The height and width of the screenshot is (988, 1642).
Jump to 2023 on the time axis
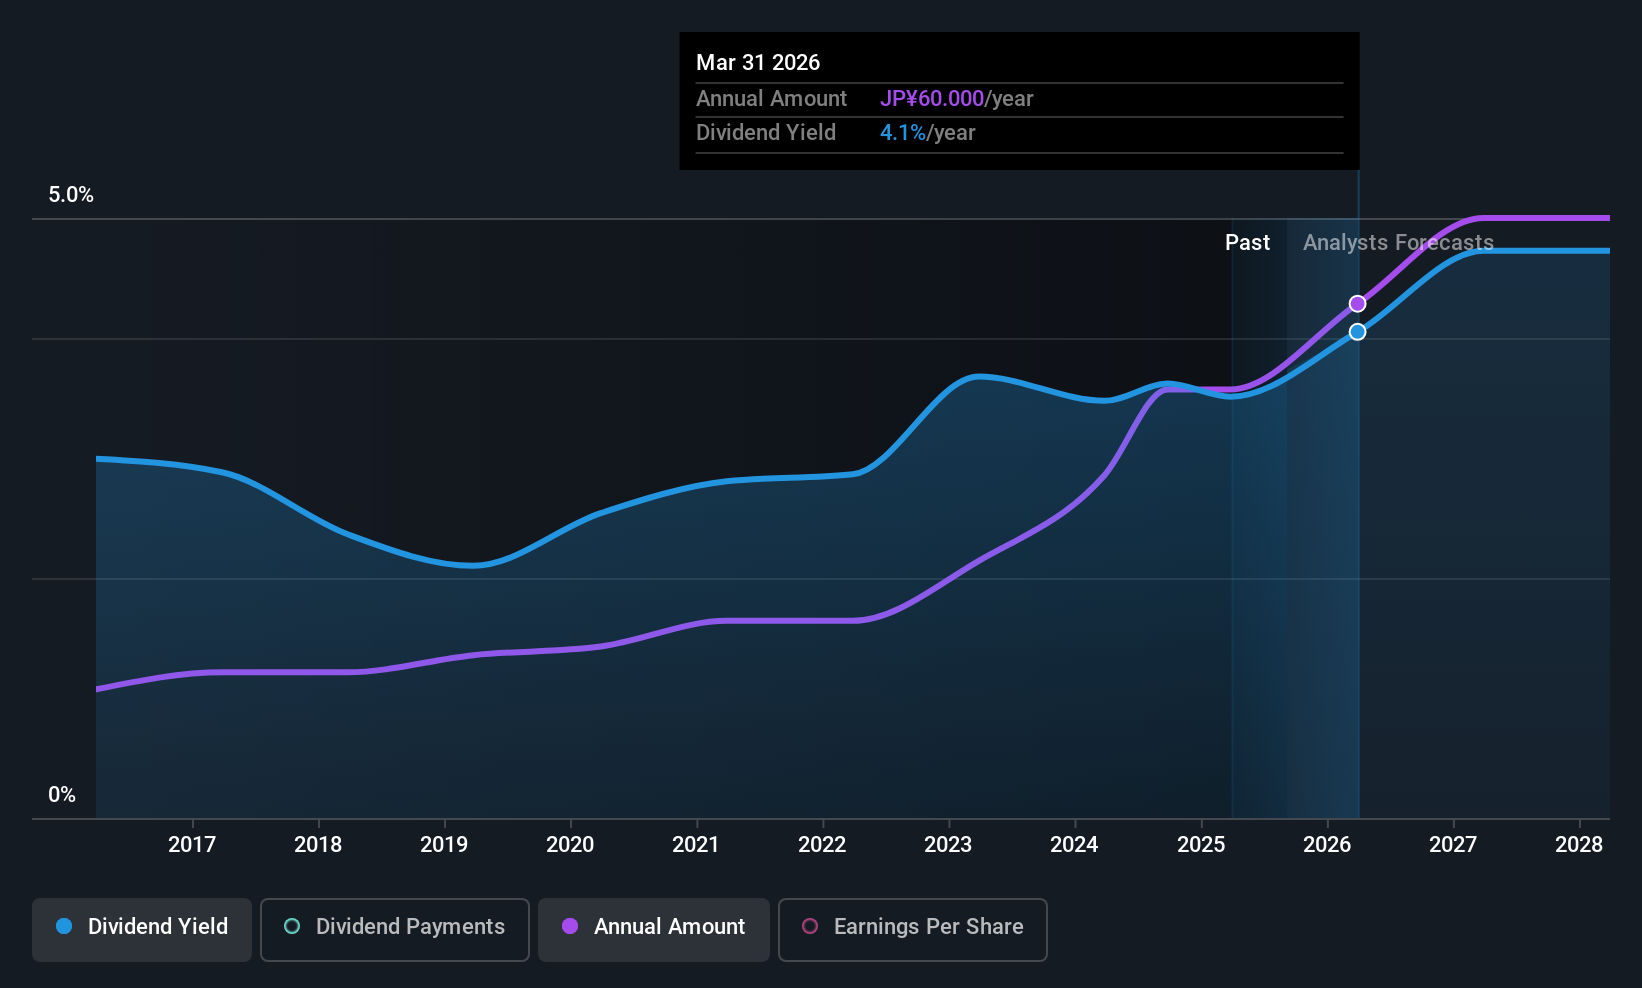click(x=948, y=844)
